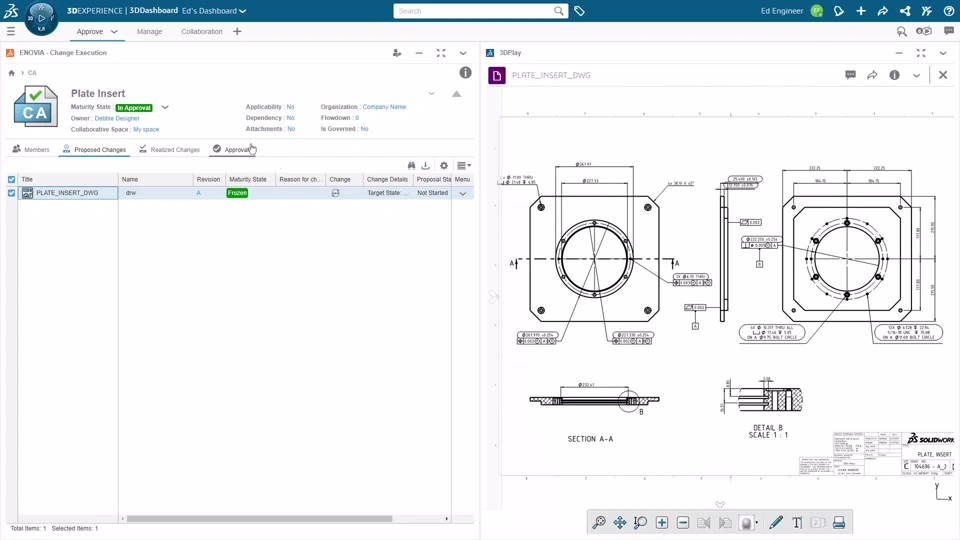The height and width of the screenshot is (540, 960).
Task: Click the zoom in plus tool in 3DPlay
Action: 662,522
